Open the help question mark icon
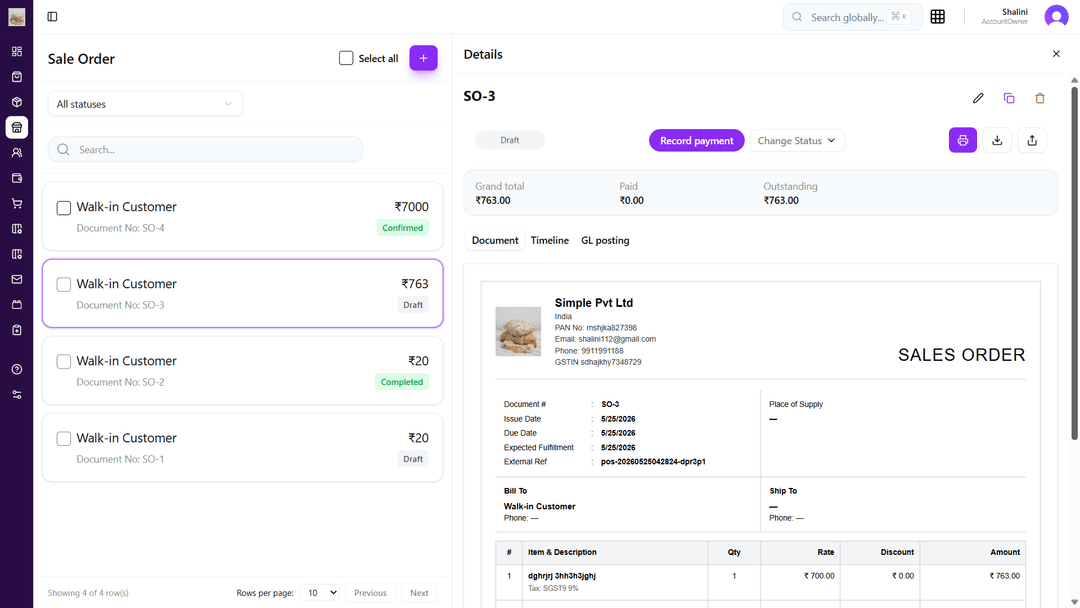 (17, 369)
